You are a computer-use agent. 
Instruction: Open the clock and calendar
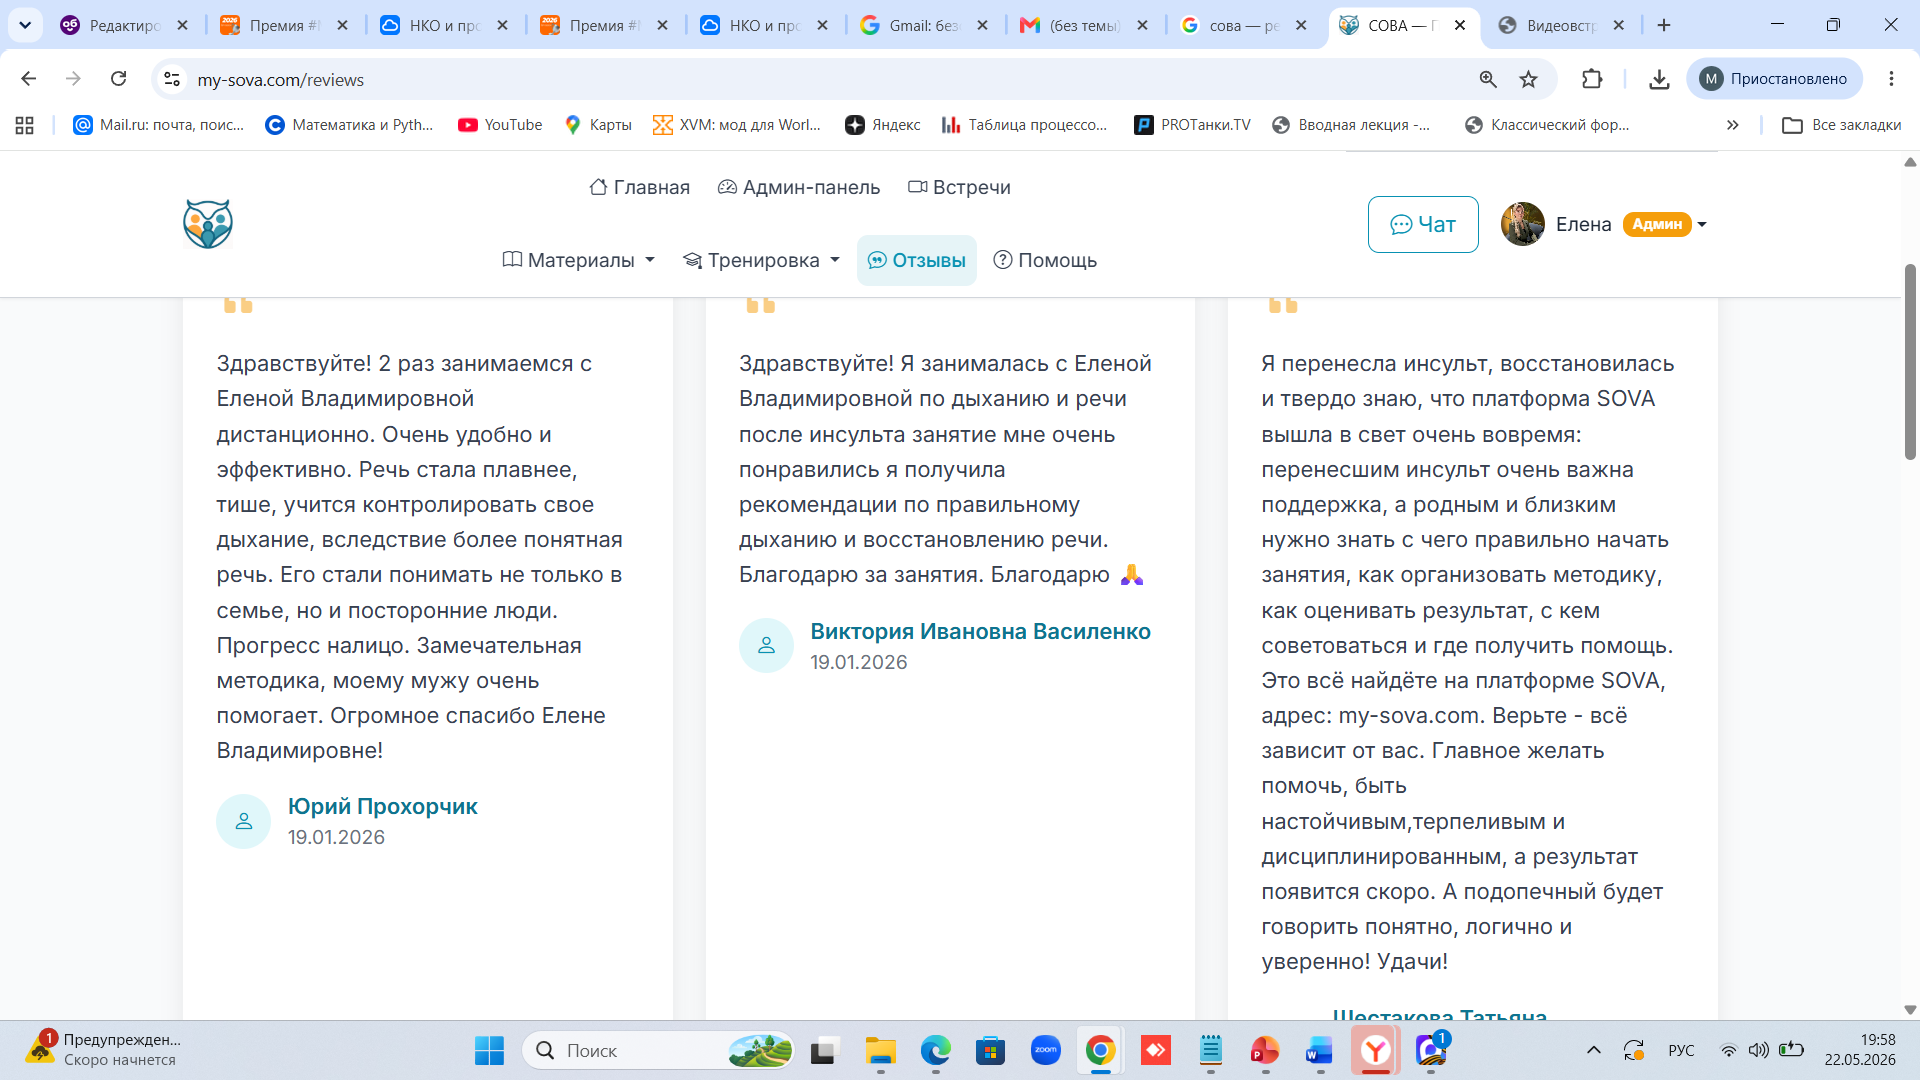[1860, 1050]
